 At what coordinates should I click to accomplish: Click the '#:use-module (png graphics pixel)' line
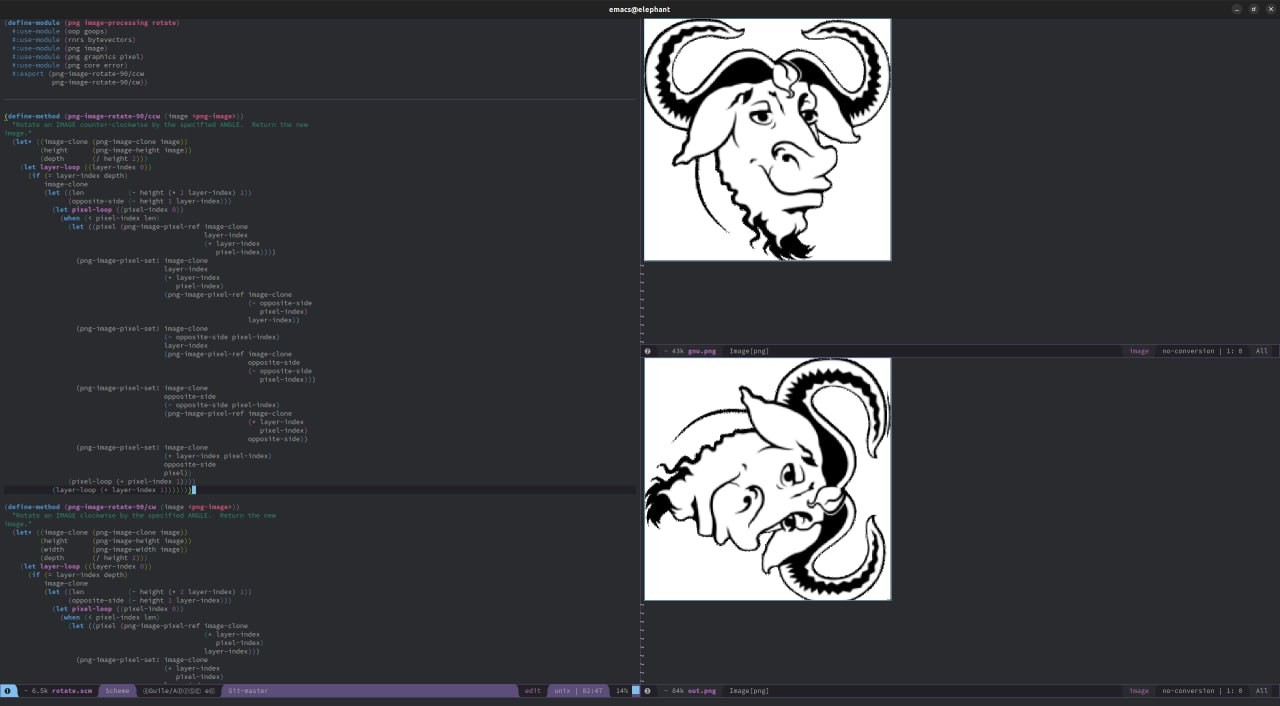pos(78,57)
